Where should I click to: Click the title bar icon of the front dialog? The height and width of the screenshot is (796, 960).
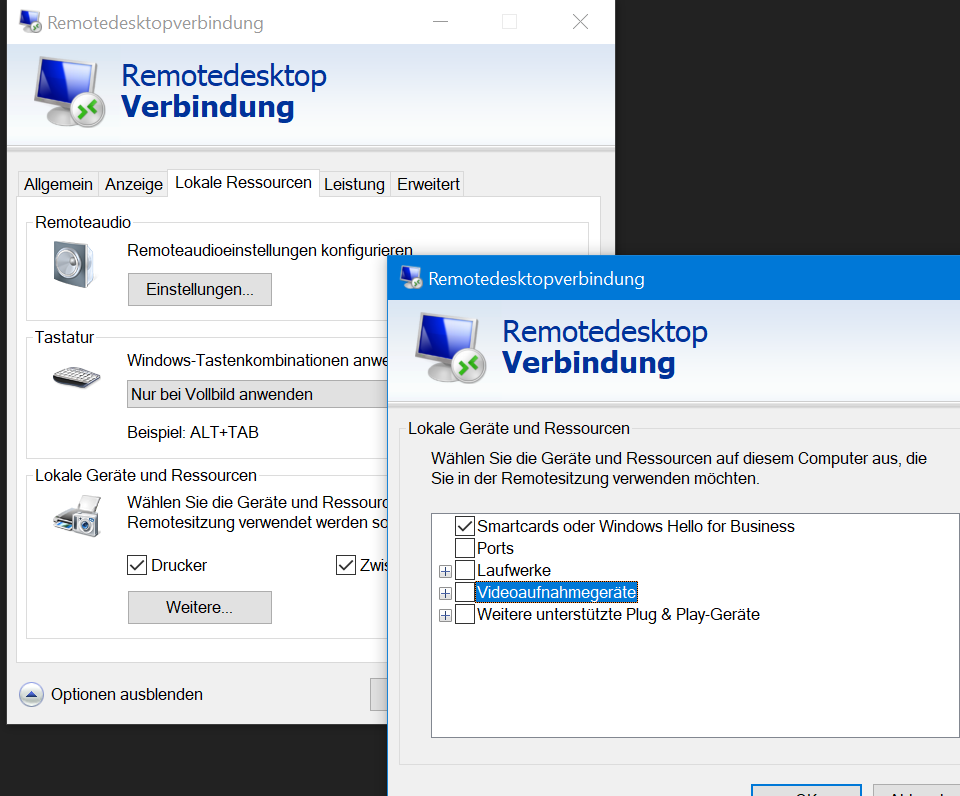(x=411, y=278)
